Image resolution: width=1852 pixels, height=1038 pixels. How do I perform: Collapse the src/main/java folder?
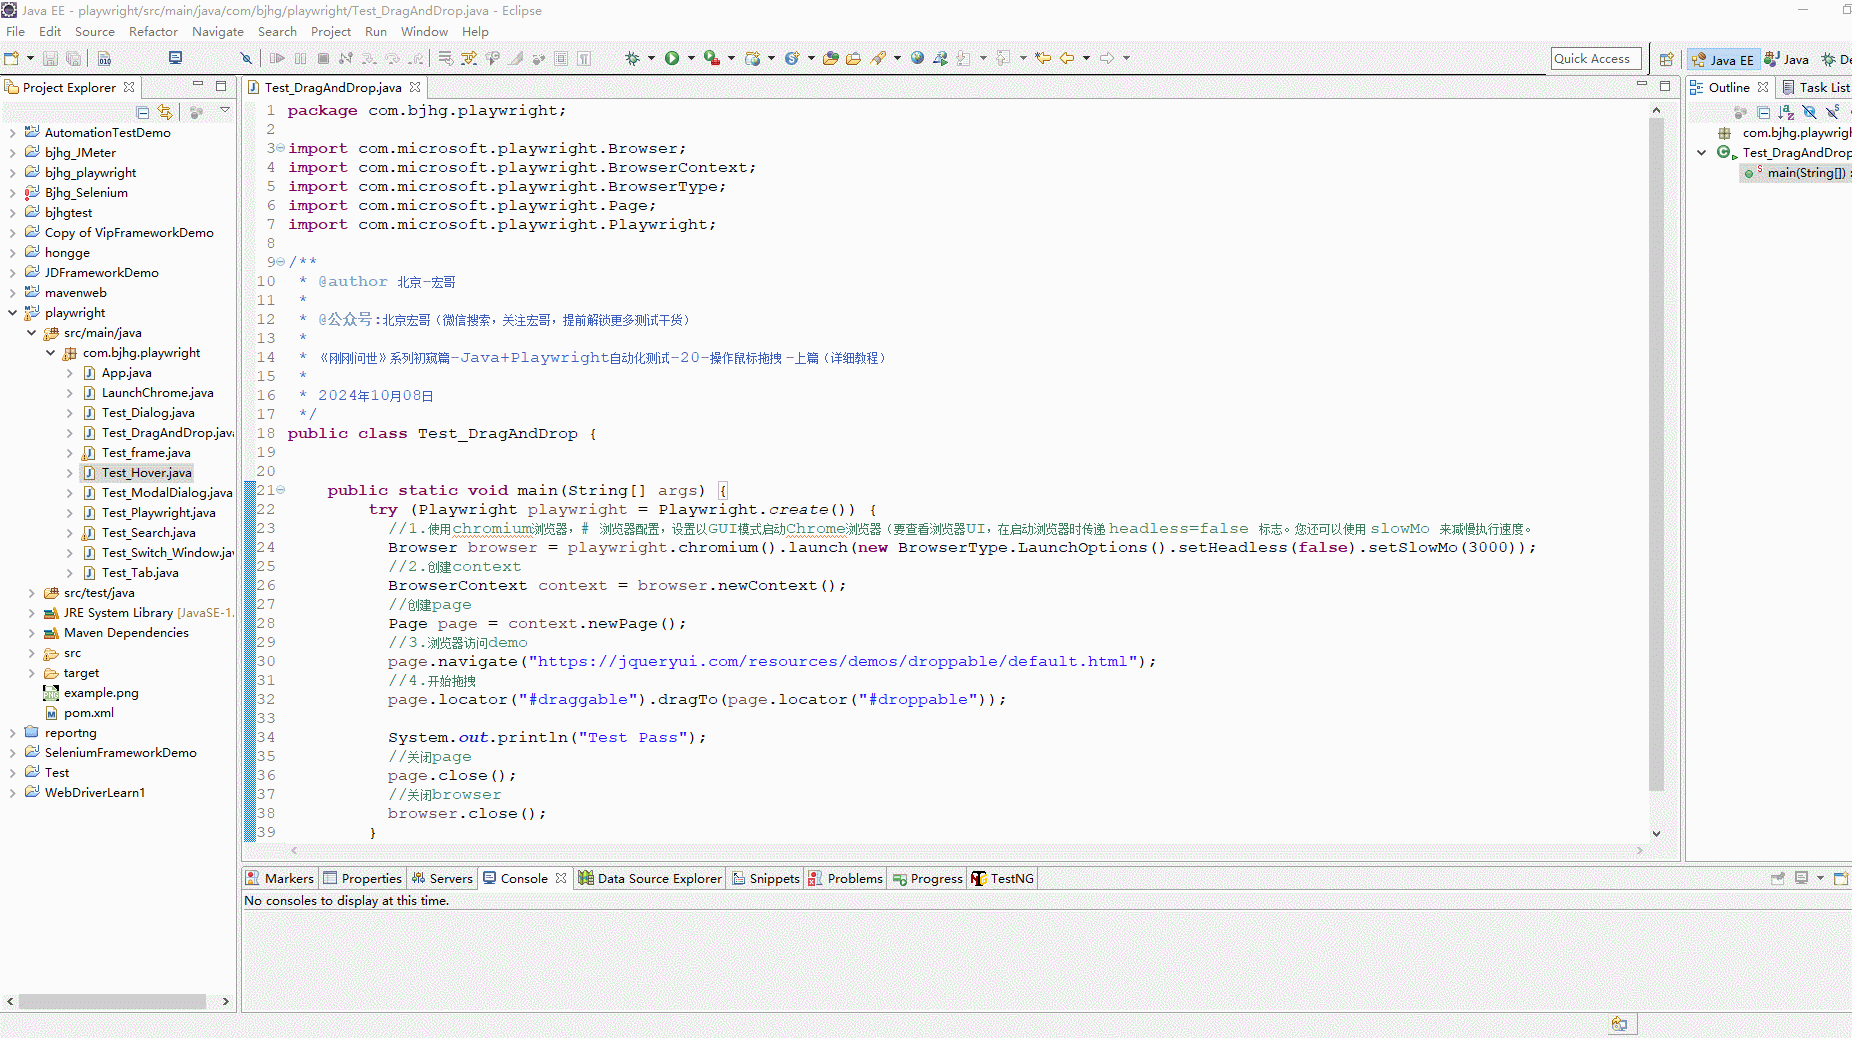pyautogui.click(x=31, y=333)
